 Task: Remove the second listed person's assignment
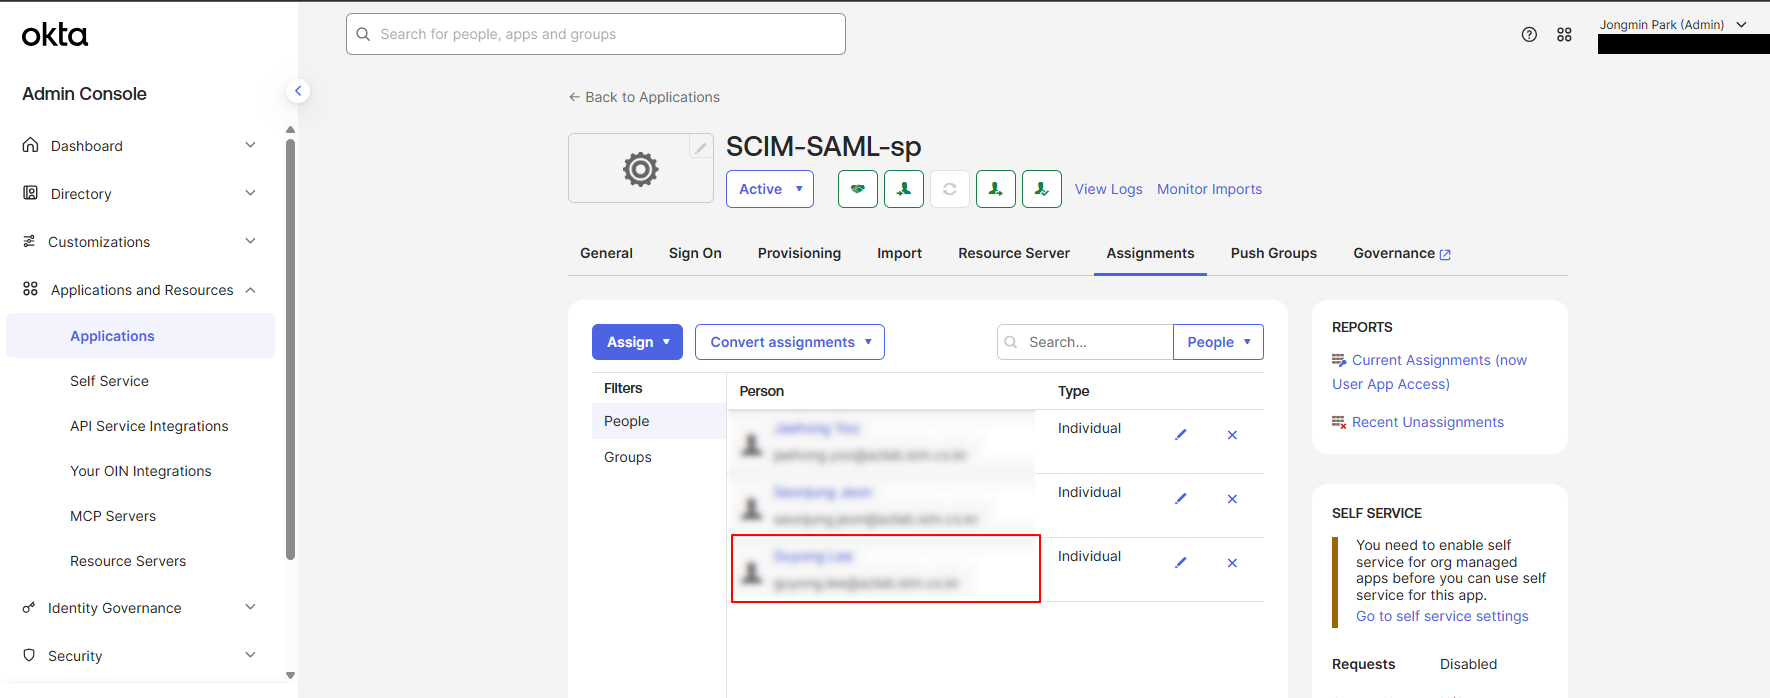point(1232,499)
